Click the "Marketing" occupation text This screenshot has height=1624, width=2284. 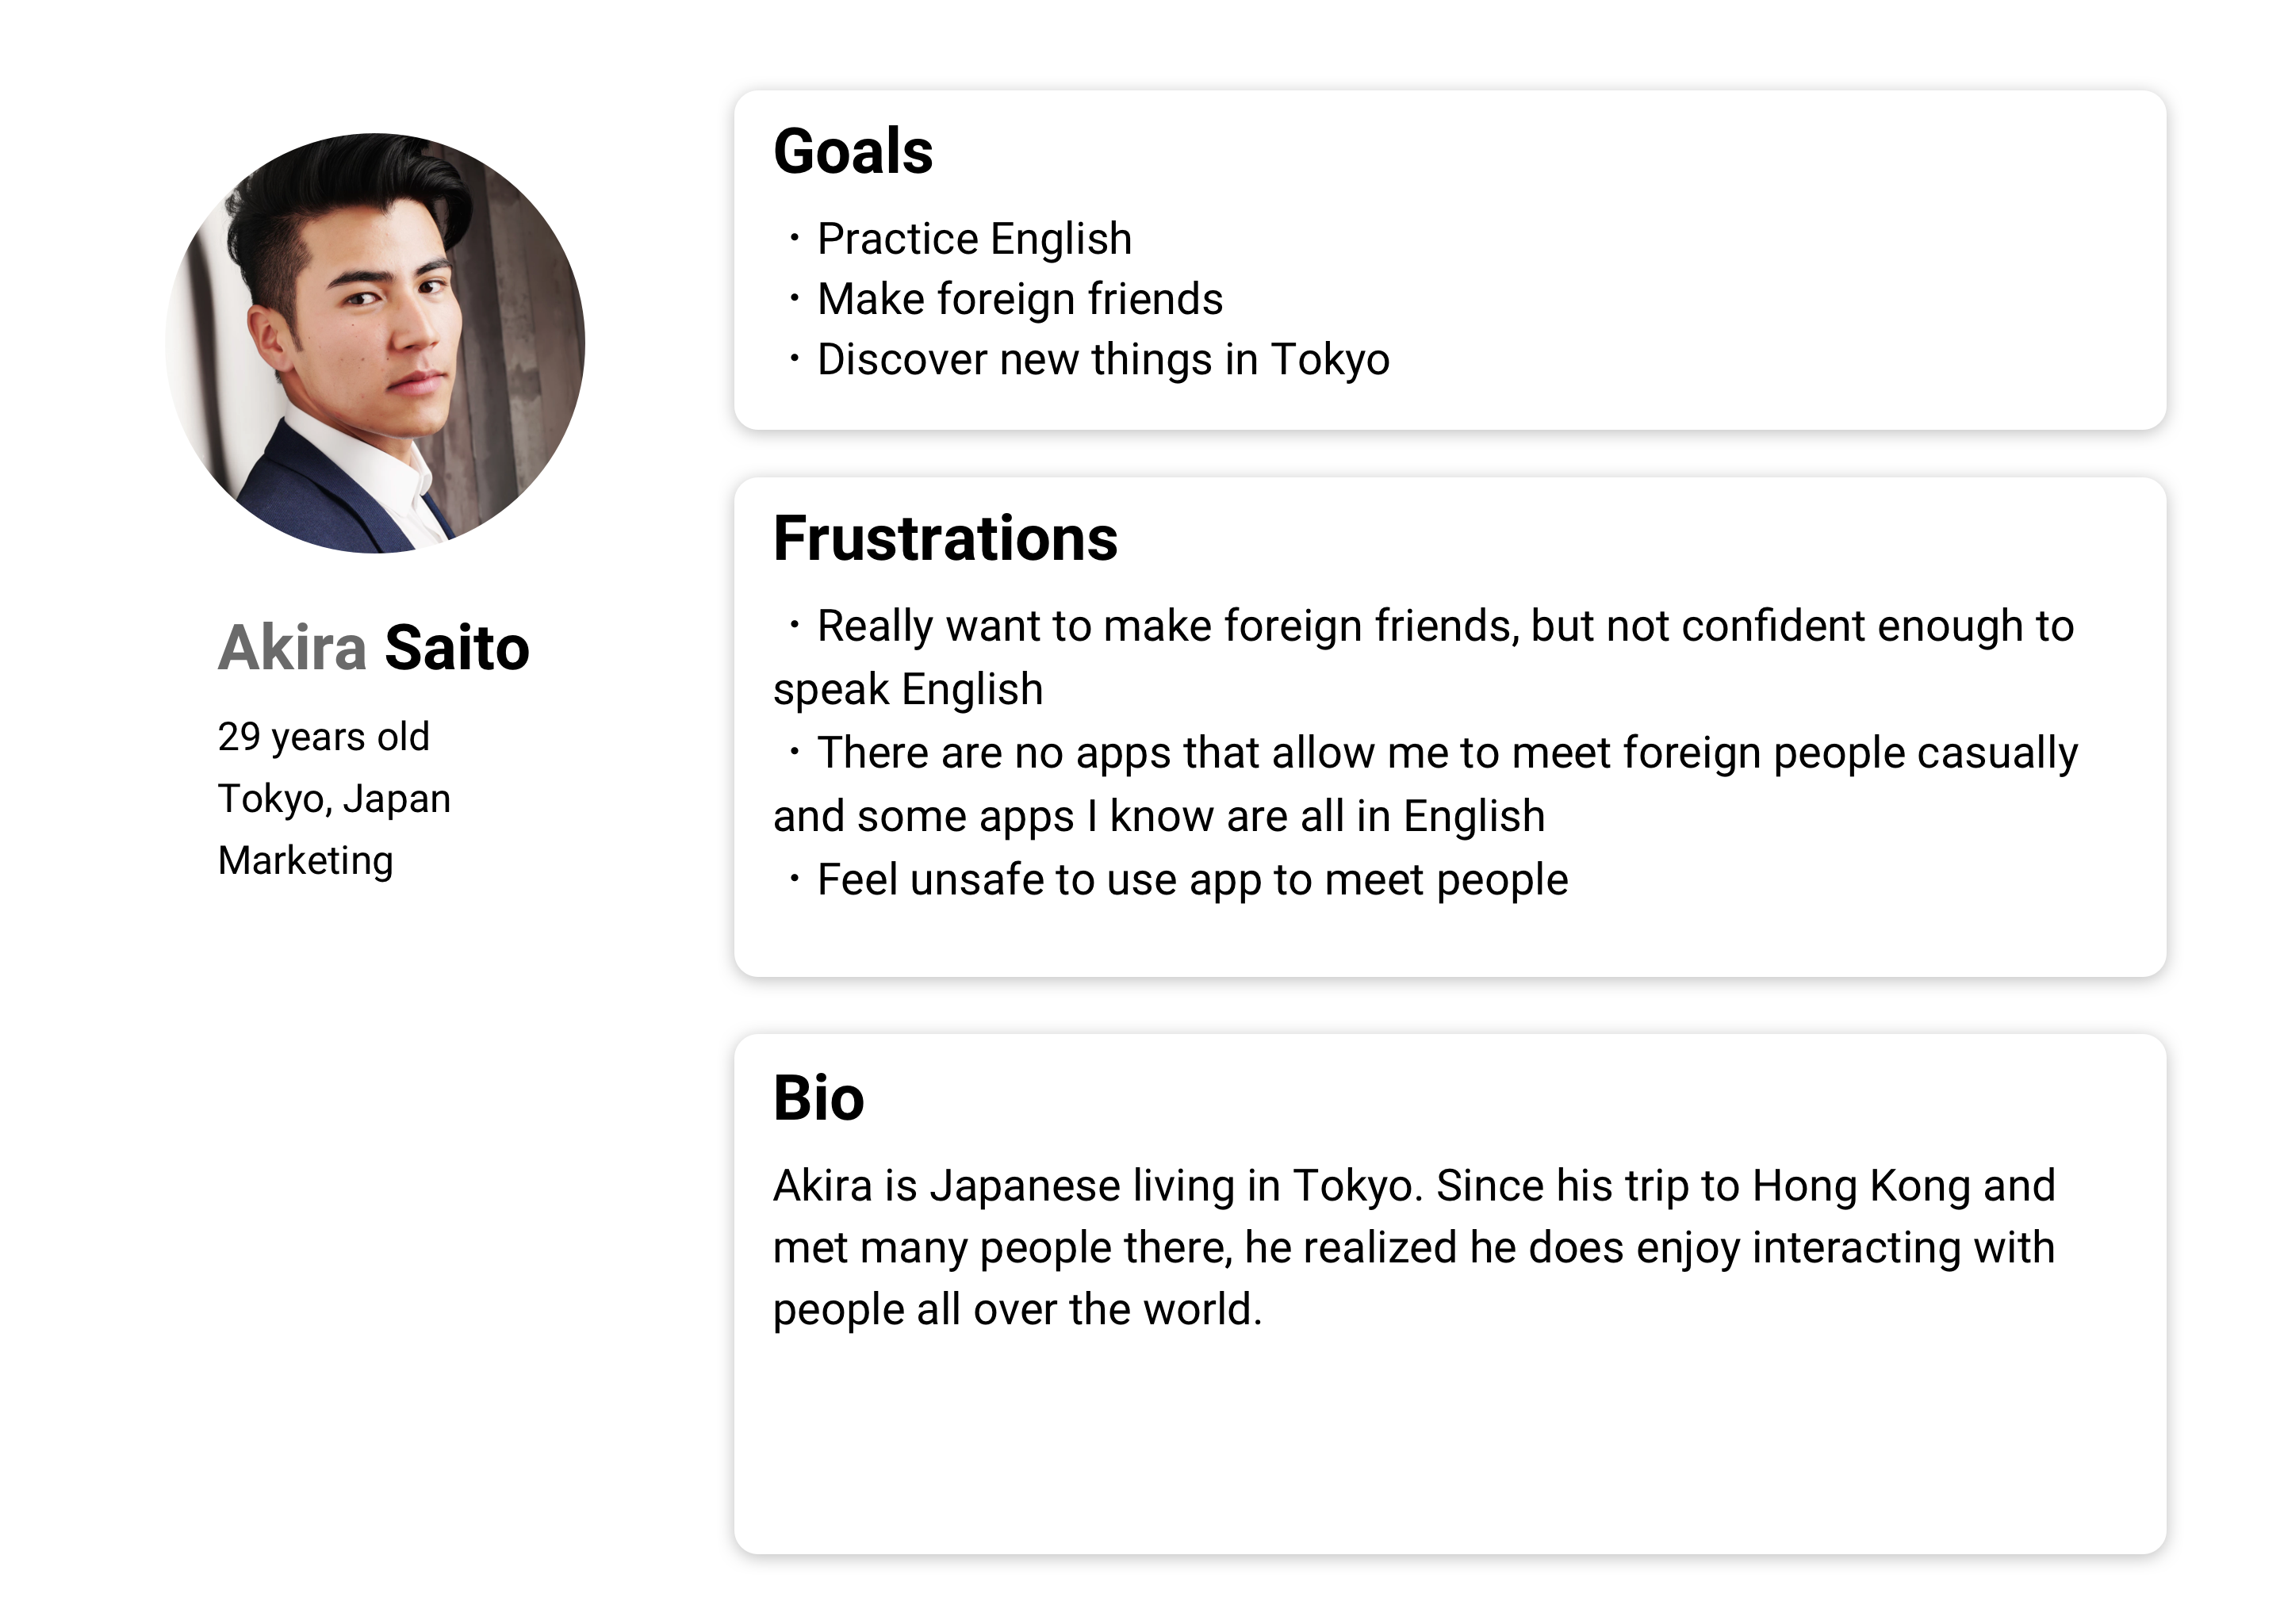click(305, 860)
